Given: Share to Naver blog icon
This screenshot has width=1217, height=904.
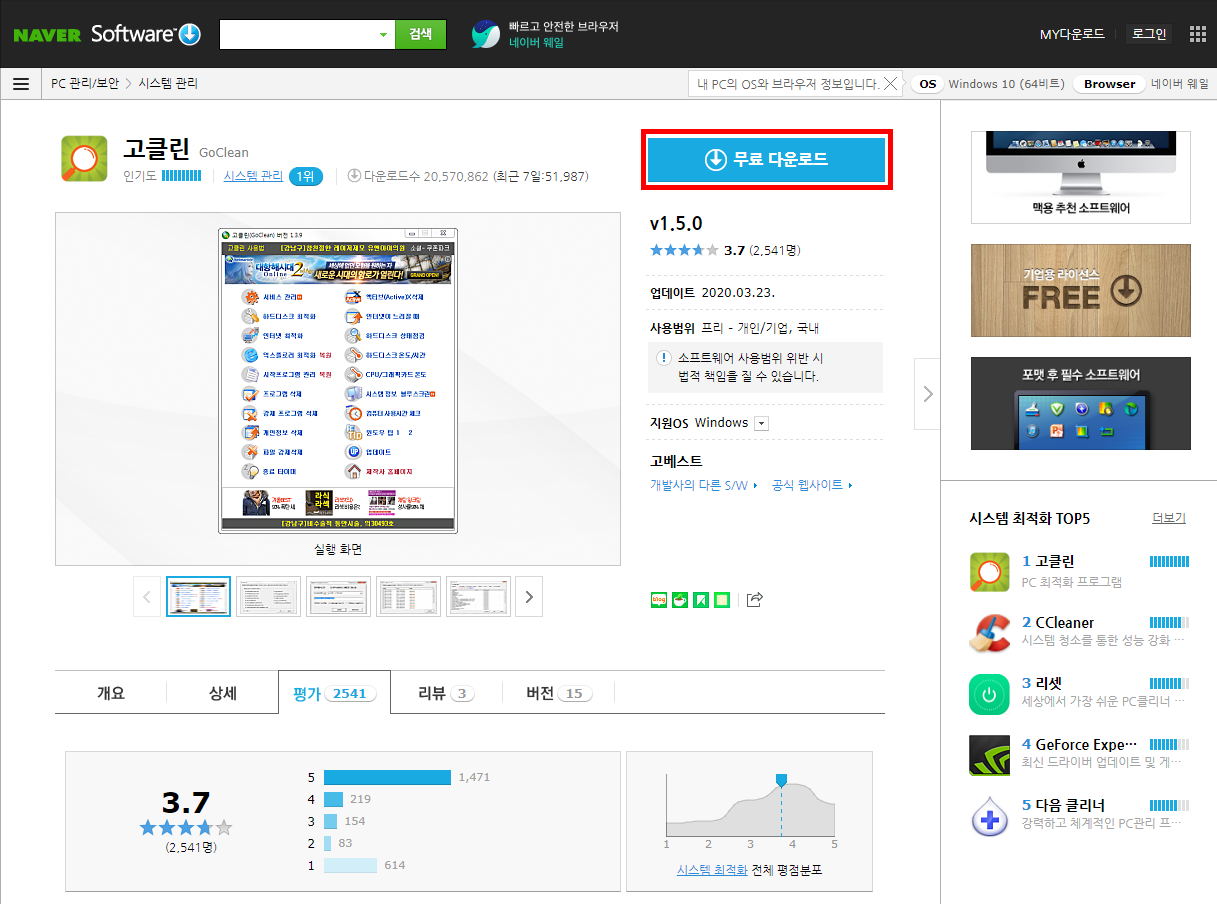Looking at the screenshot, I should (x=659, y=600).
